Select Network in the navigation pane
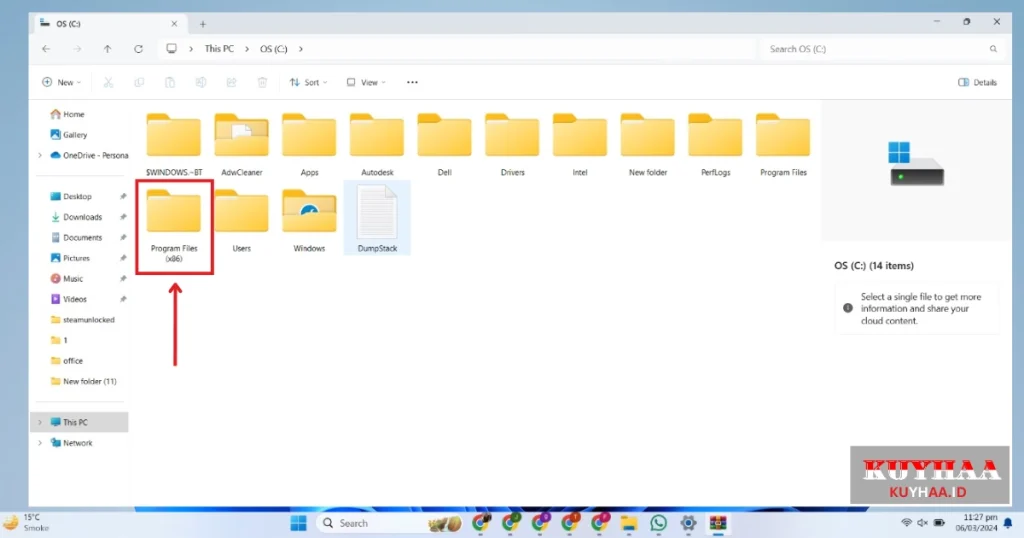The height and width of the screenshot is (538, 1024). click(71, 443)
